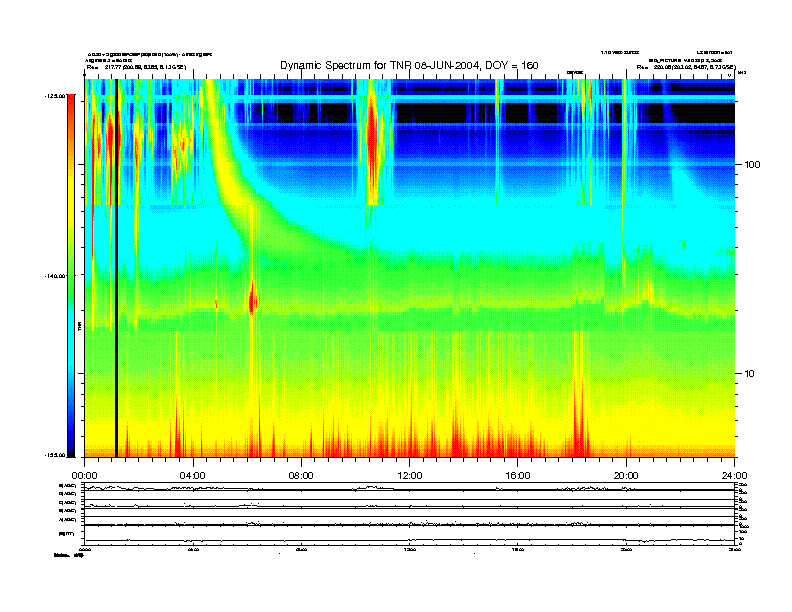Click the -140.00 color scale label
Viewport: 792px width, 612px height.
(x=55, y=276)
